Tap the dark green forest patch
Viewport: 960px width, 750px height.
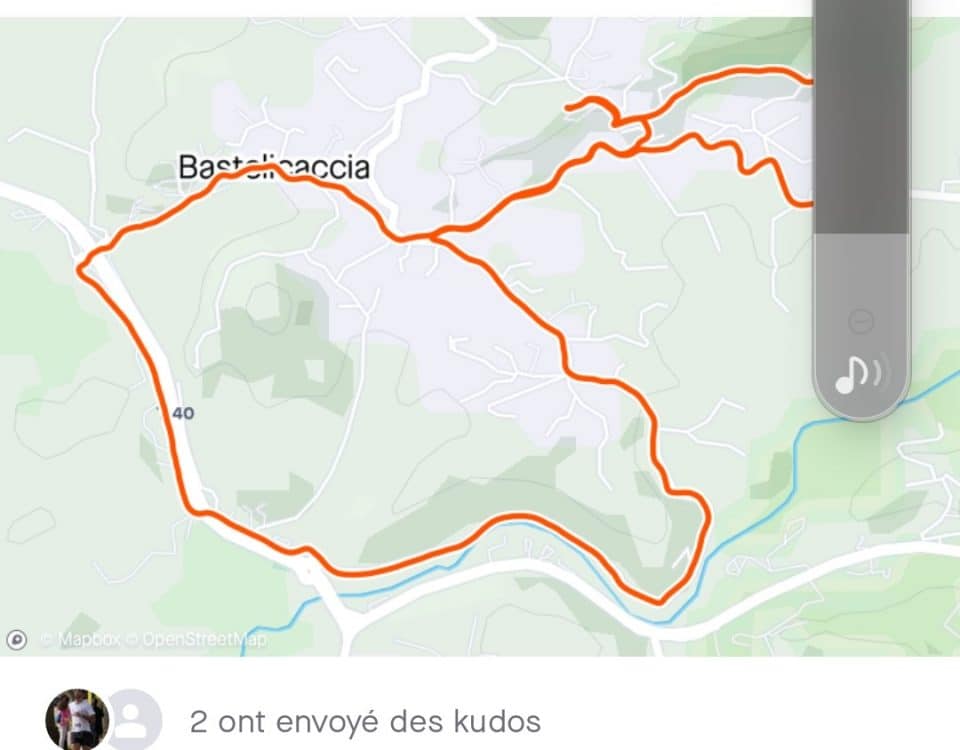(282, 343)
